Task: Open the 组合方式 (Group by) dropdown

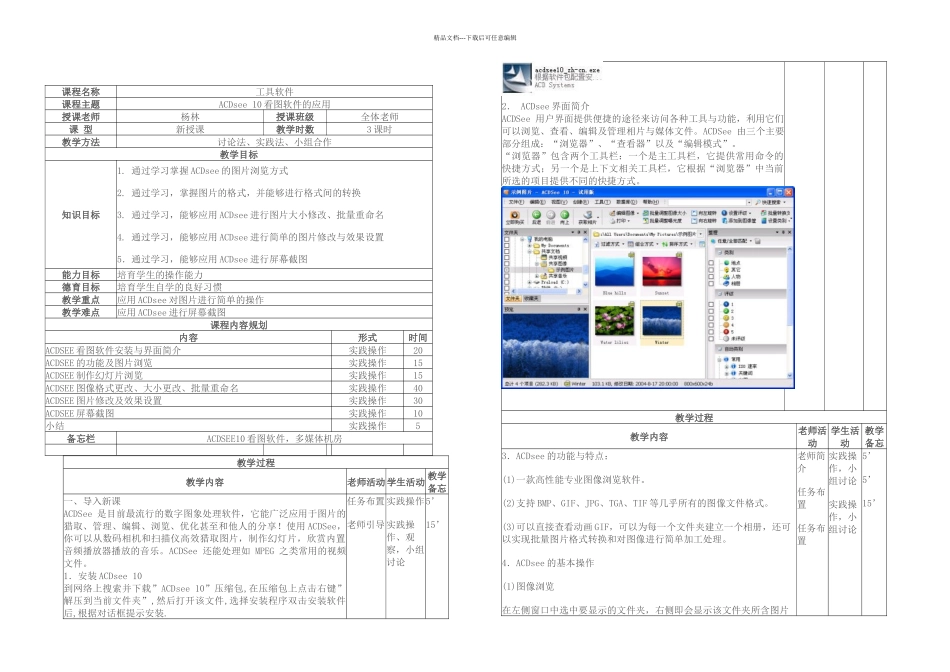Action: pyautogui.click(x=643, y=244)
